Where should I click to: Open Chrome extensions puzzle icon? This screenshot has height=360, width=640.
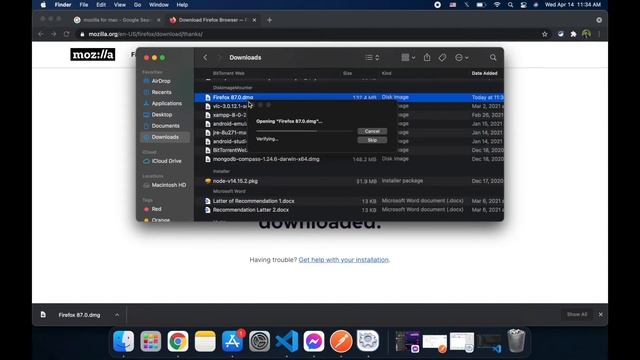(573, 34)
